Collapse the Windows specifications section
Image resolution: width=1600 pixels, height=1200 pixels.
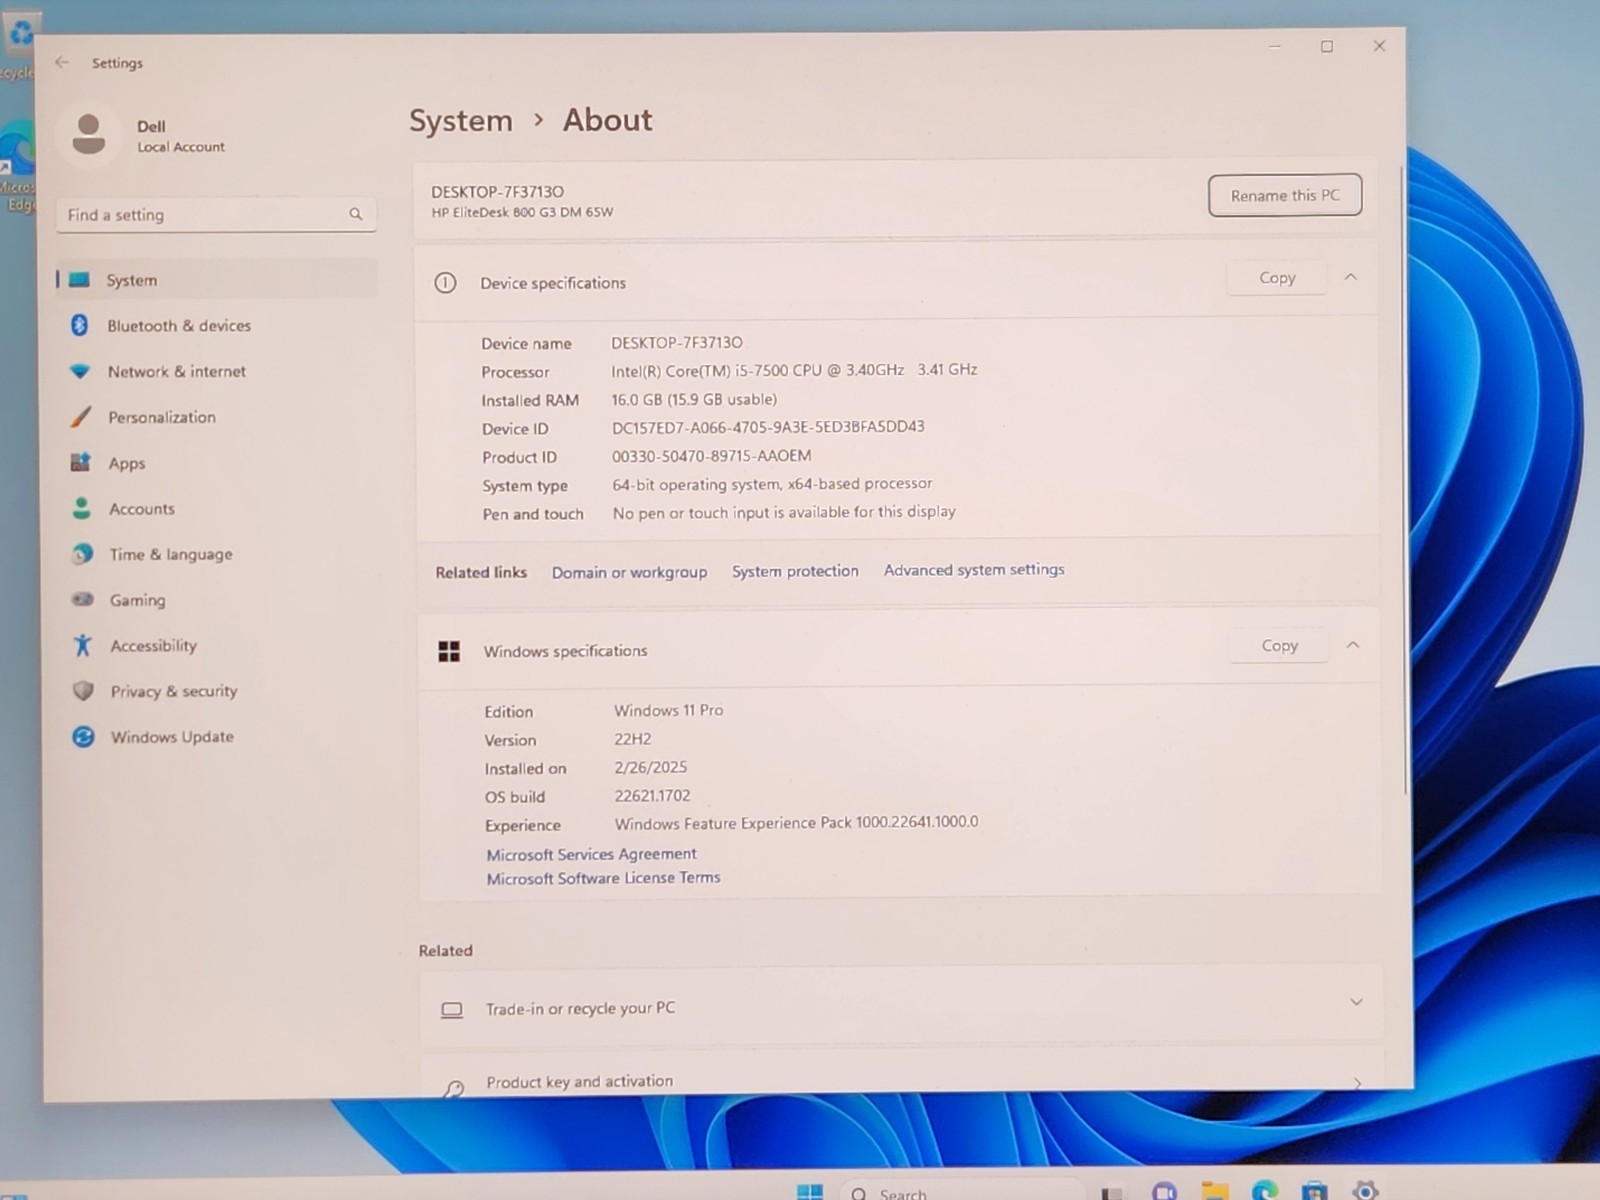1352,645
